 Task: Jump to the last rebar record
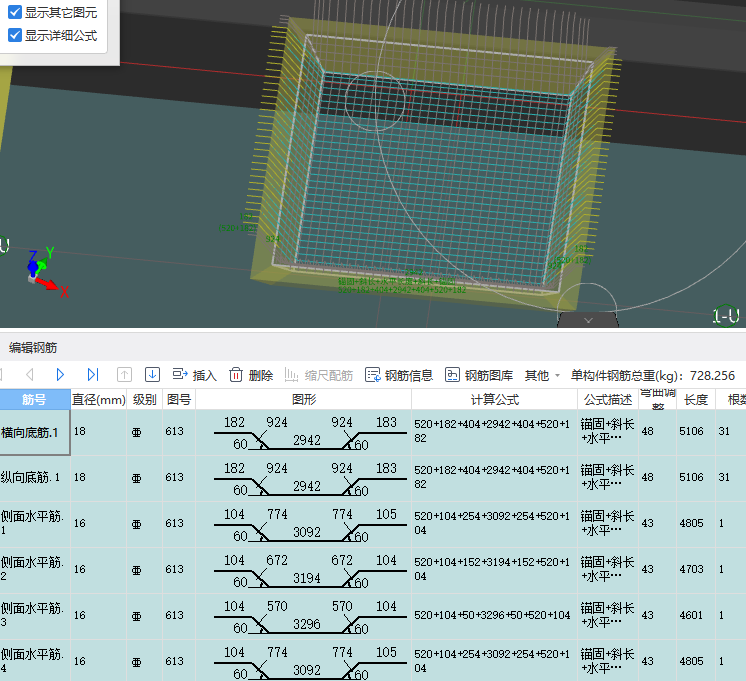coord(93,375)
